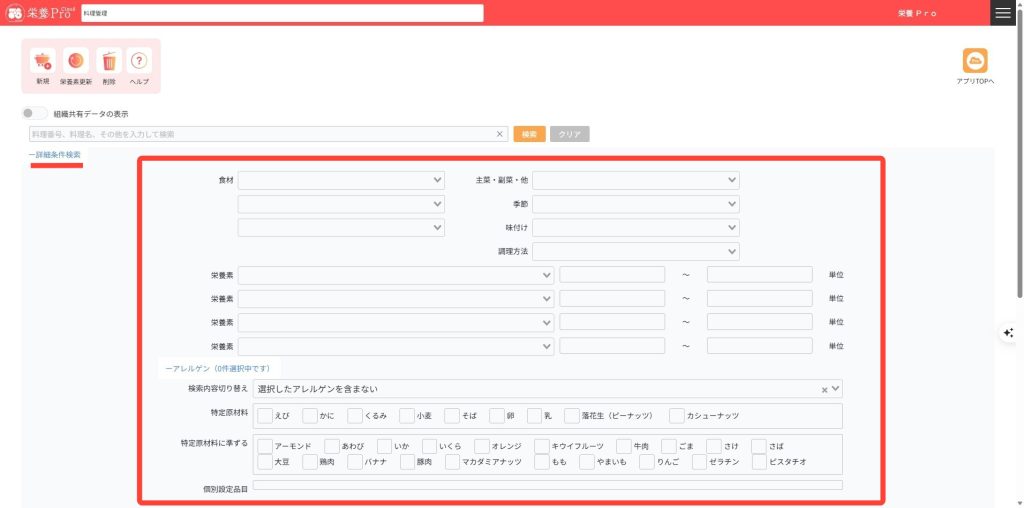Check the バナナ checkbox
Screen dimensions: 1024x508
click(355, 462)
